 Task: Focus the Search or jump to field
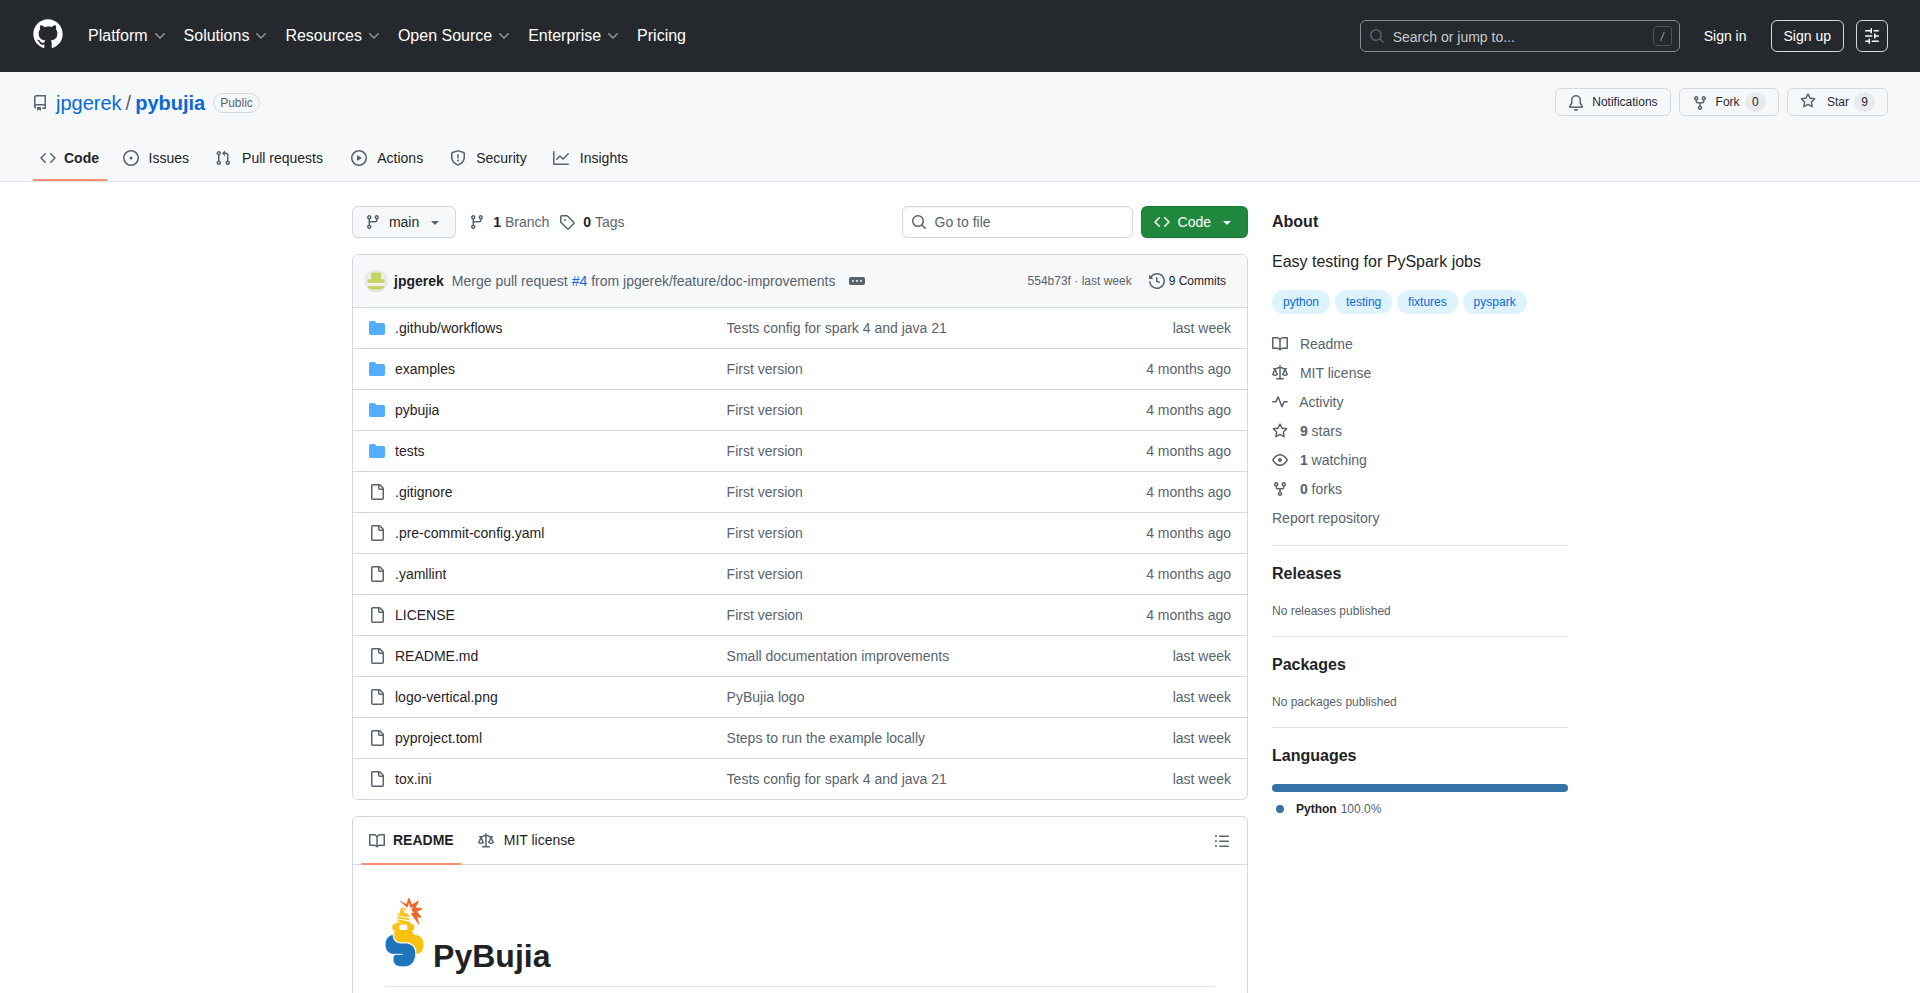(1519, 36)
